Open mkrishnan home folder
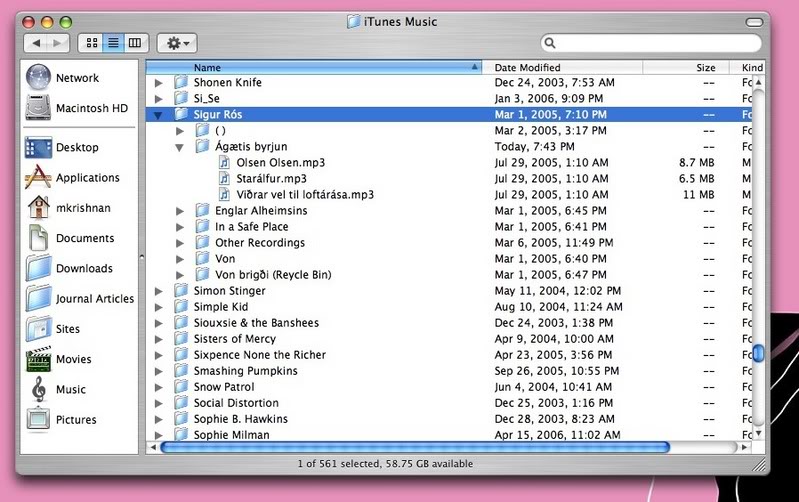This screenshot has height=502, width=799. click(68, 207)
